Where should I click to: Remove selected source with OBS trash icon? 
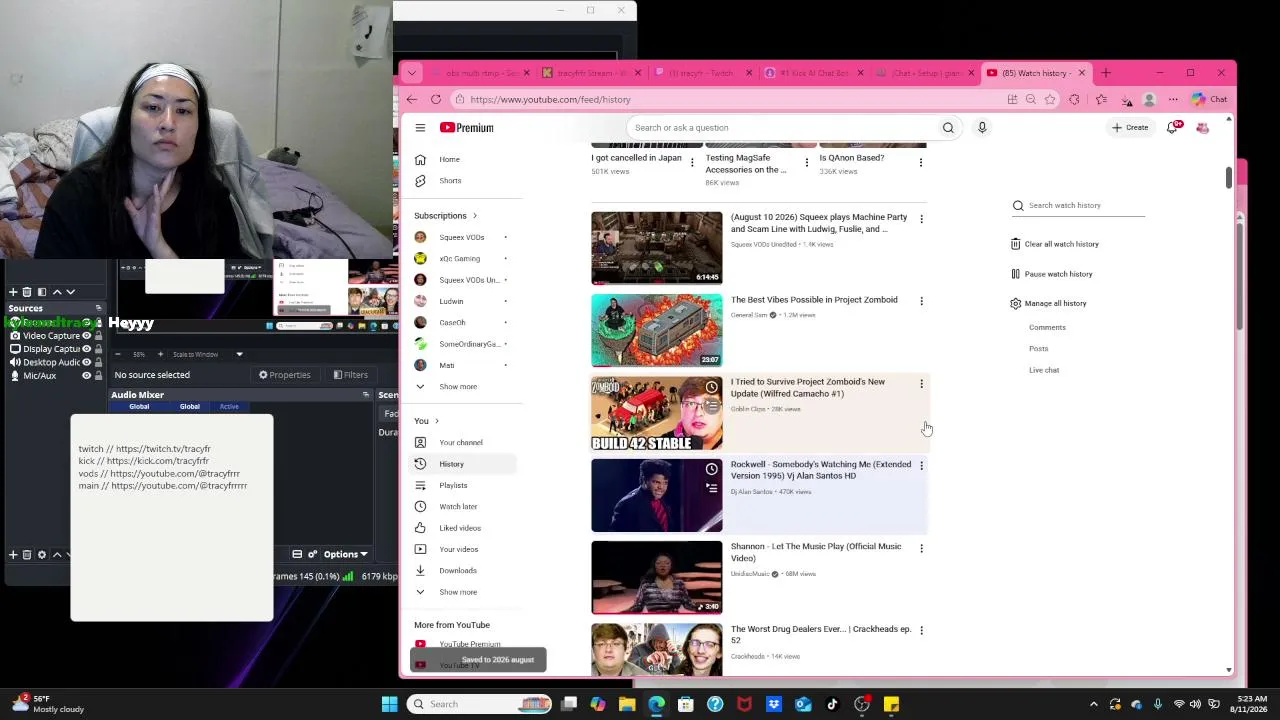[27, 554]
